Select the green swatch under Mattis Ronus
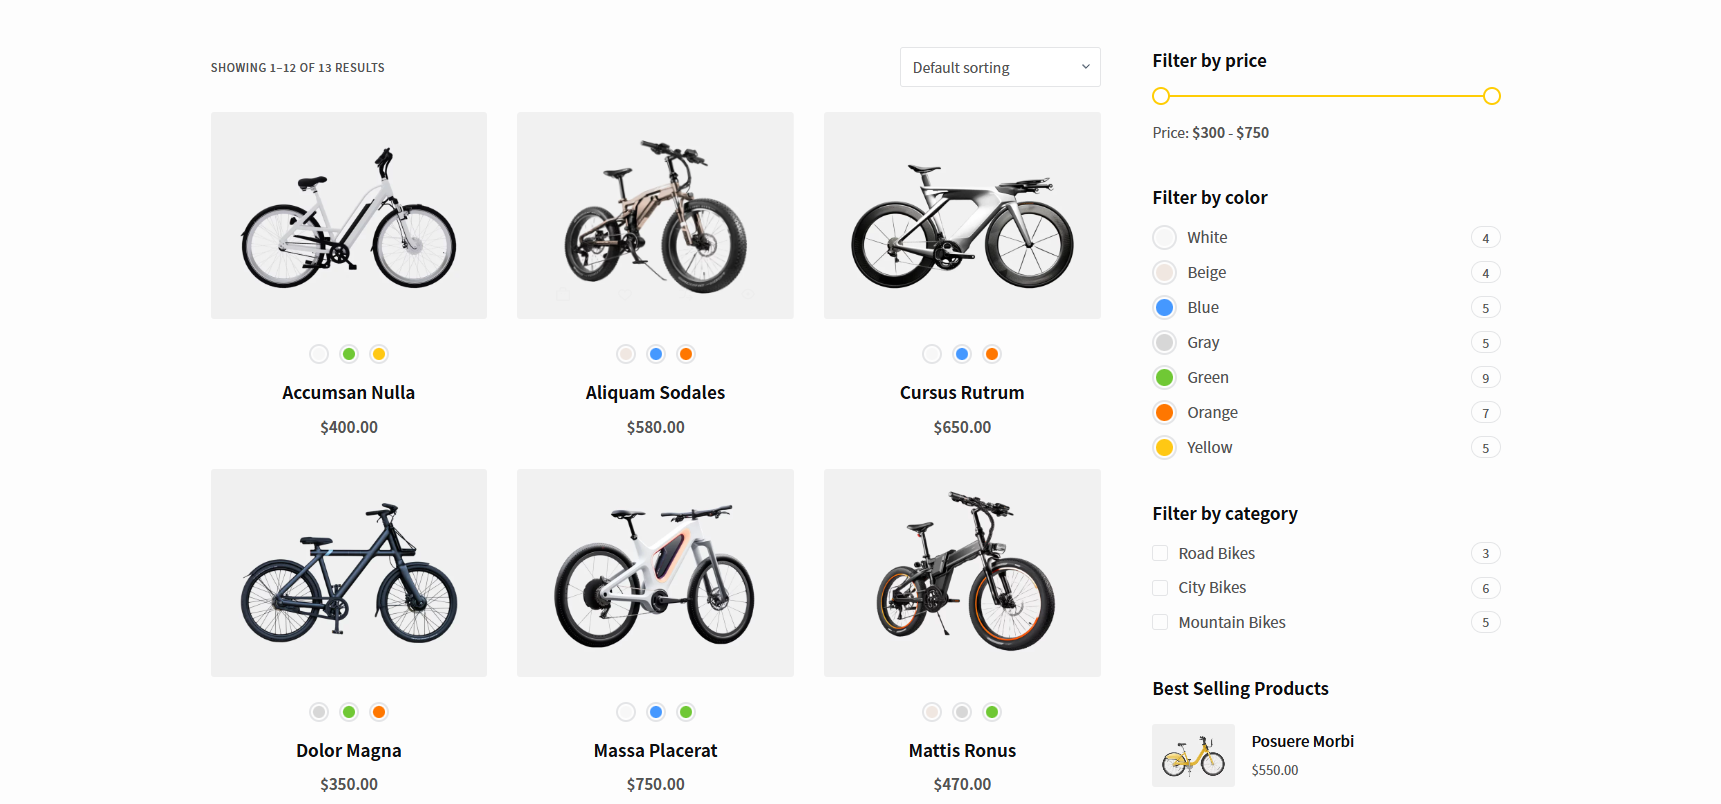 (x=992, y=712)
